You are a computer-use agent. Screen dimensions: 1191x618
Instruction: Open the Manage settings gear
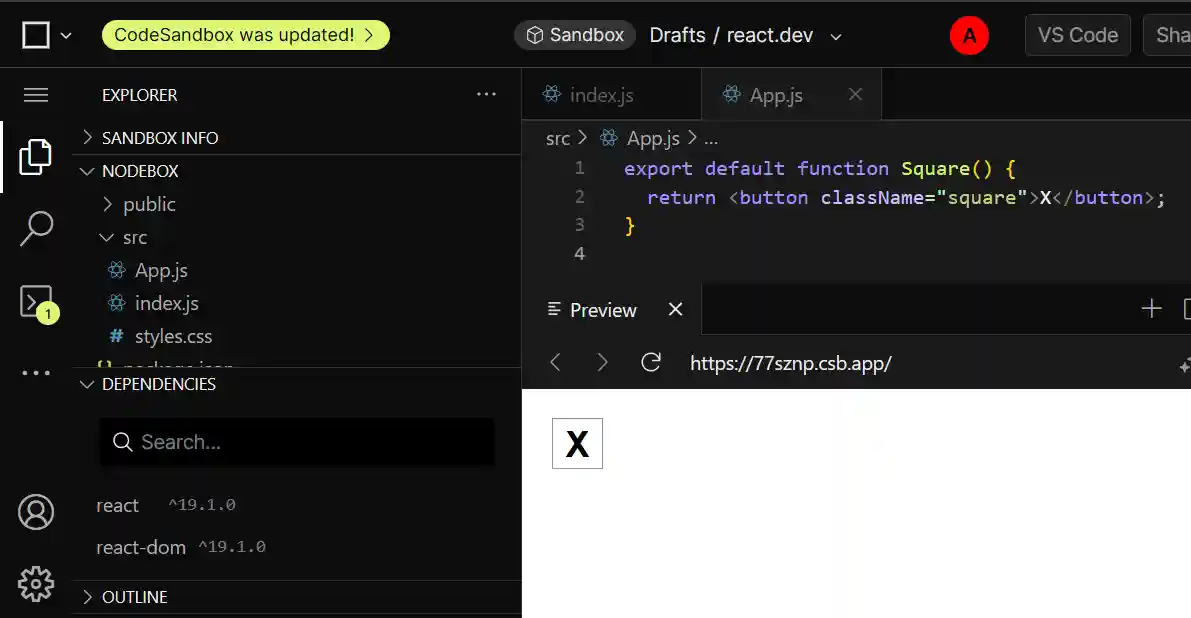[x=36, y=584]
